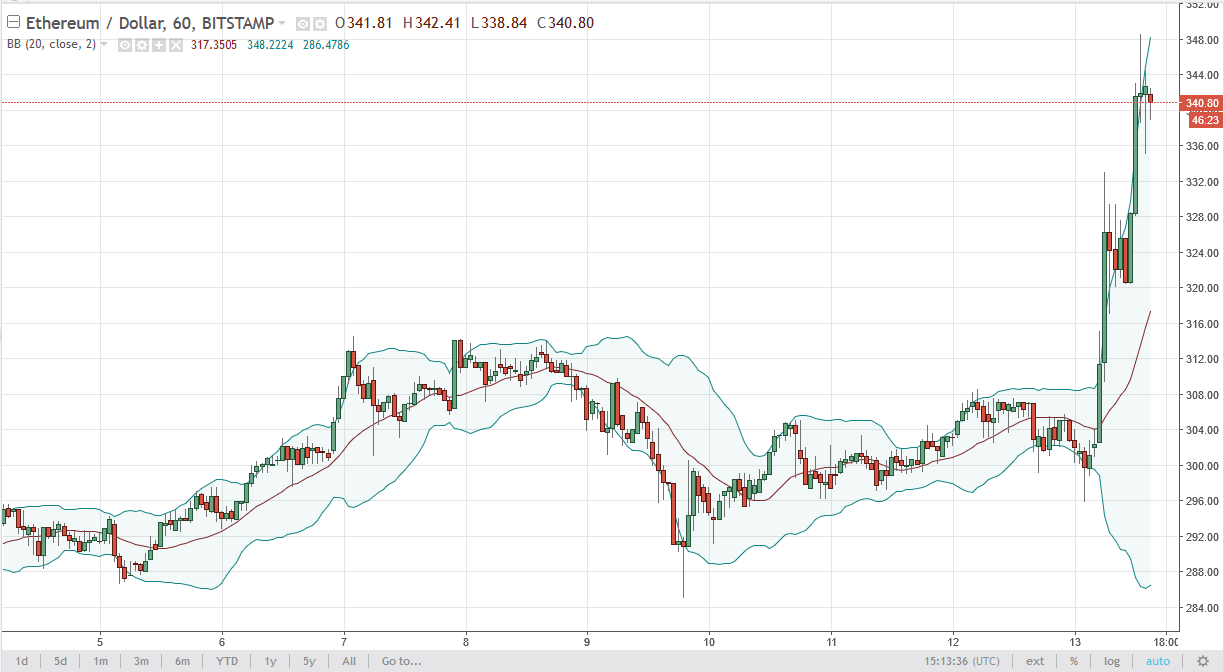Toggle visibility of the main price series
Image resolution: width=1224 pixels, height=672 pixels.
click(x=303, y=23)
